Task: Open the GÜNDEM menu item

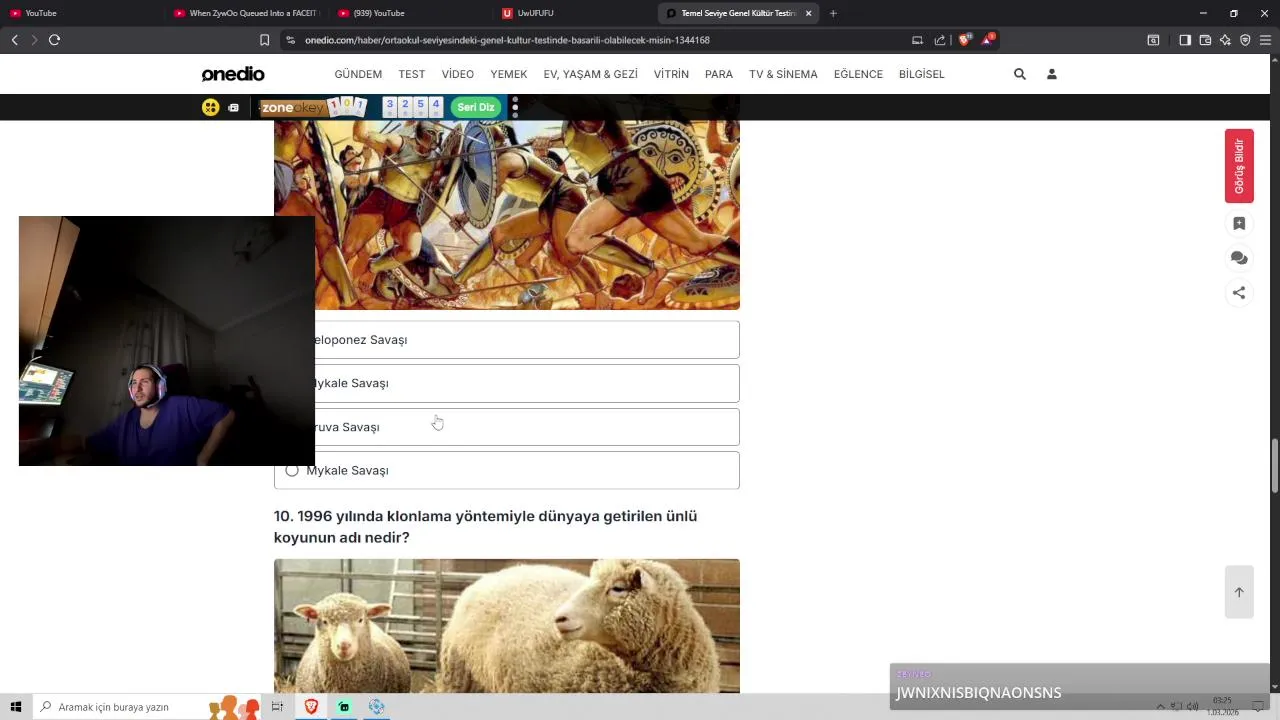Action: coord(358,74)
